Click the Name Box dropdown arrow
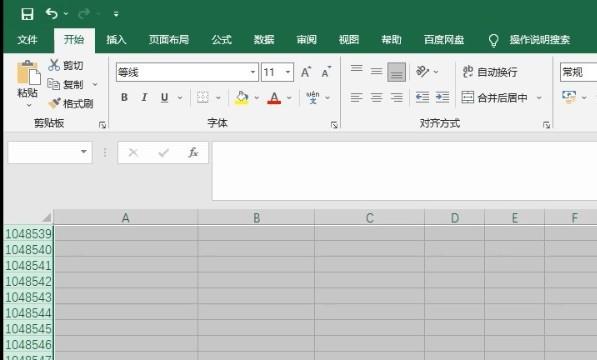The image size is (597, 360). [x=84, y=152]
